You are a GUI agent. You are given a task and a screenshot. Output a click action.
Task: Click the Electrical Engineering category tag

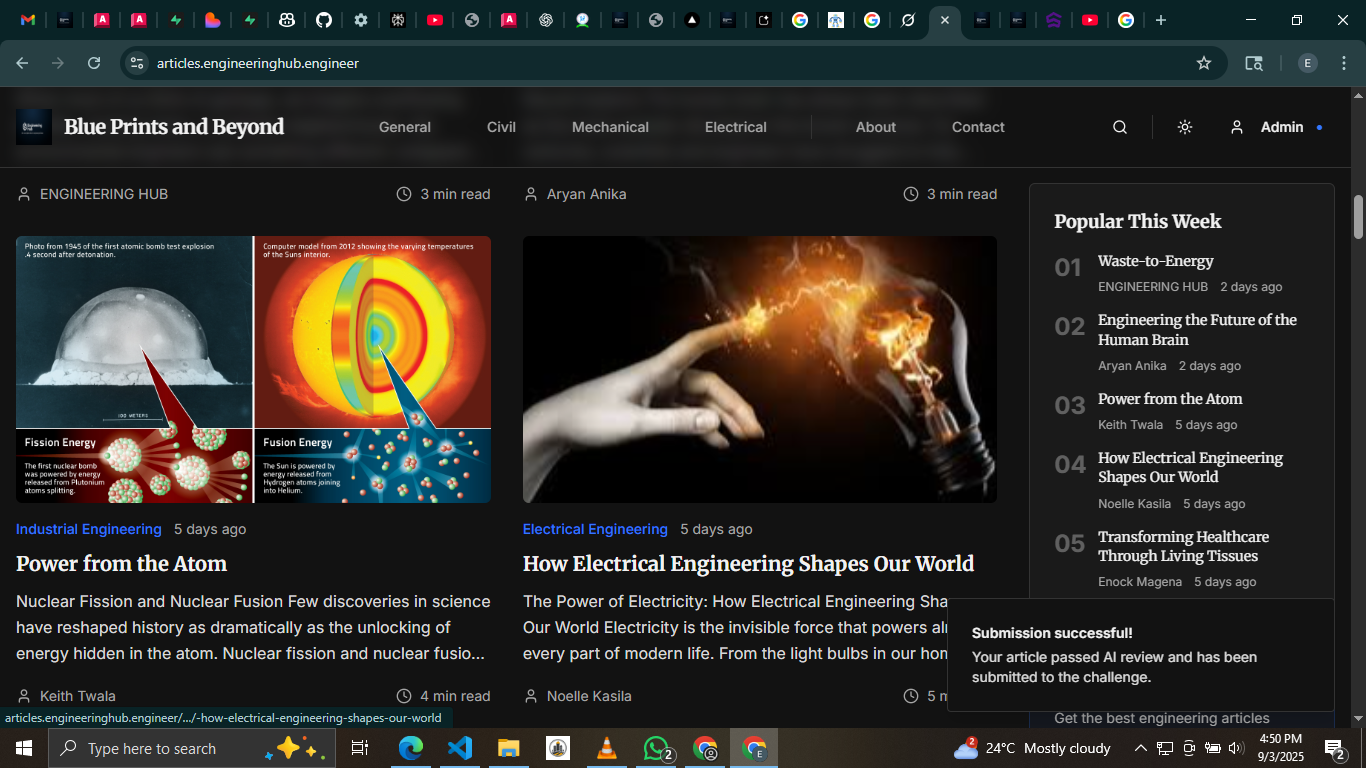[595, 529]
